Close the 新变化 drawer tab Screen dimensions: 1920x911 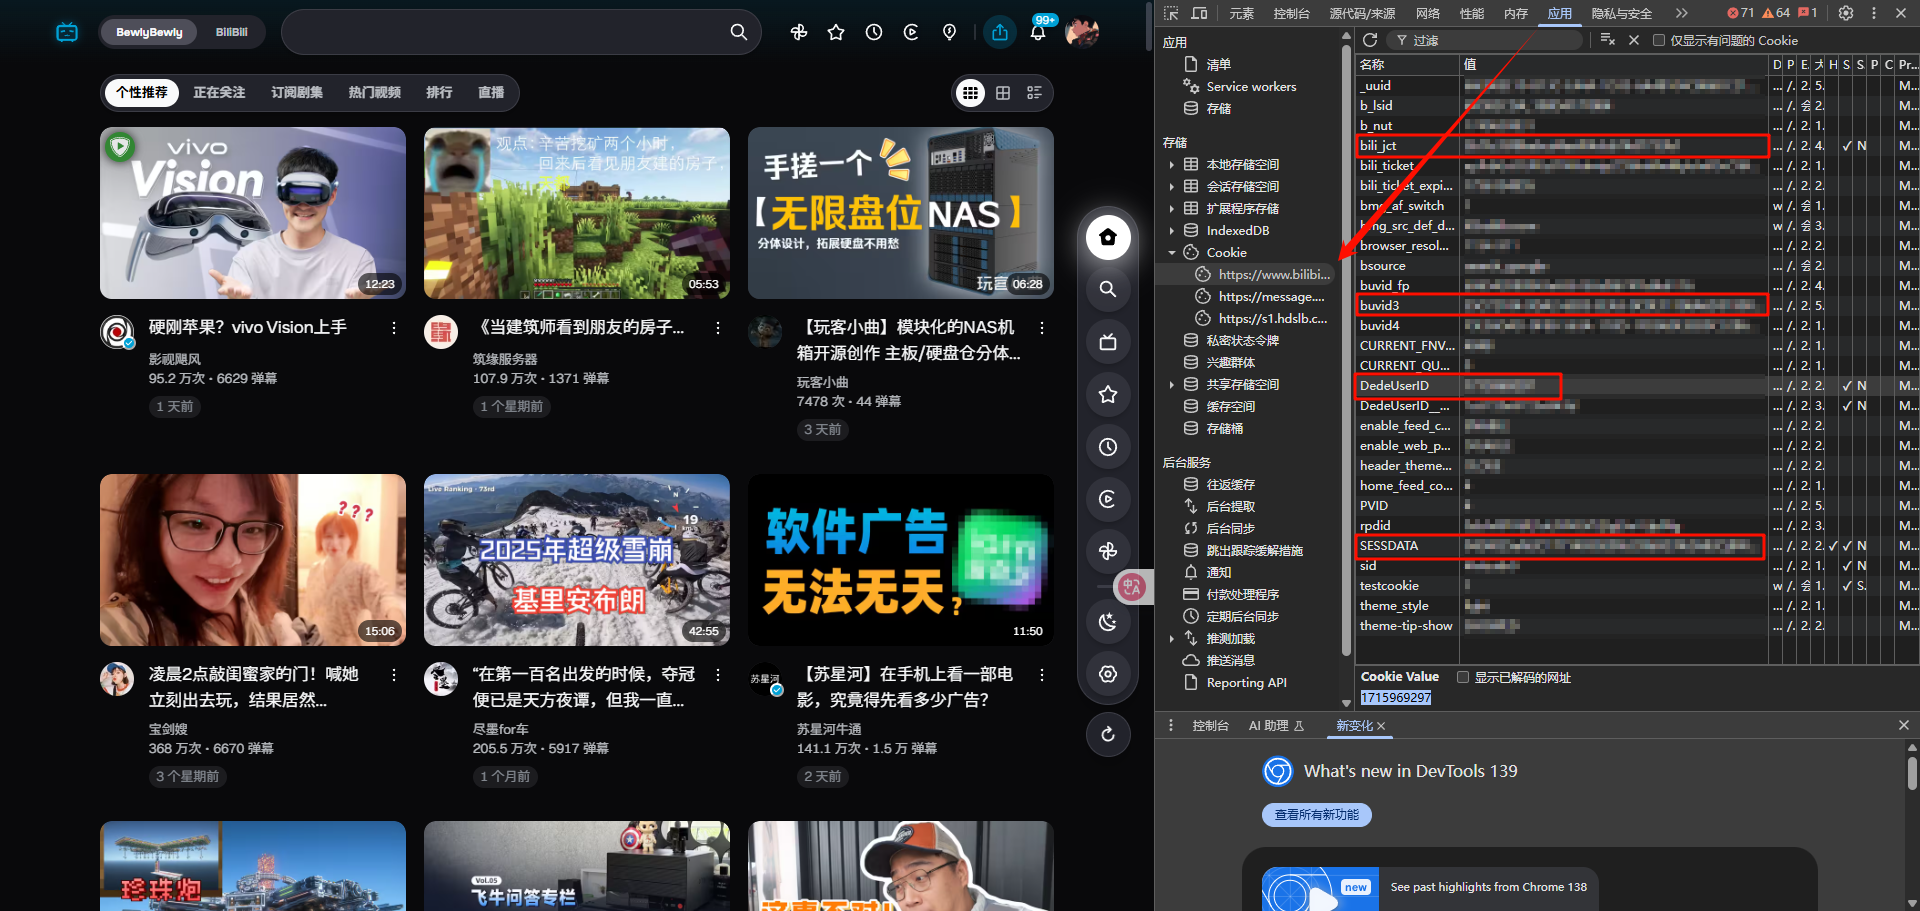coord(1381,726)
